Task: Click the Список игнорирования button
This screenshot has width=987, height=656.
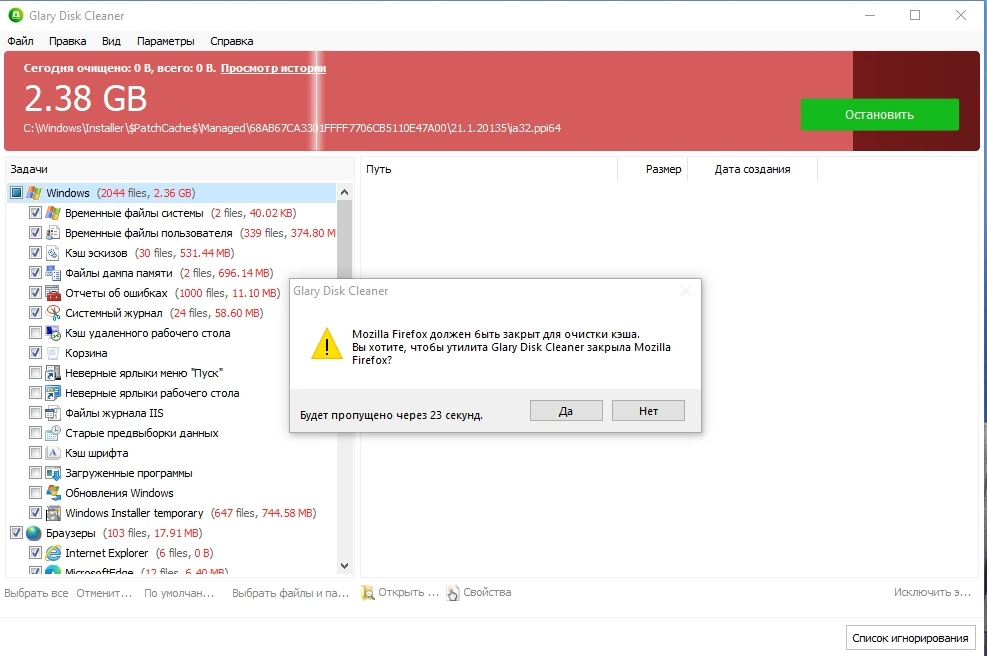Action: (910, 638)
